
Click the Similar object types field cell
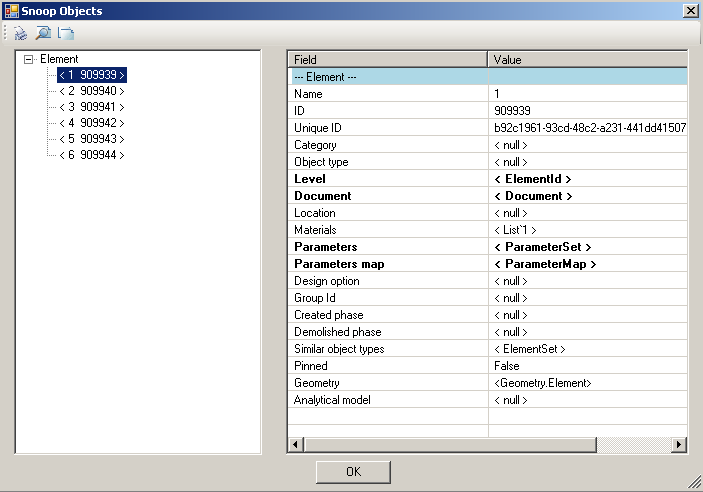pos(388,349)
